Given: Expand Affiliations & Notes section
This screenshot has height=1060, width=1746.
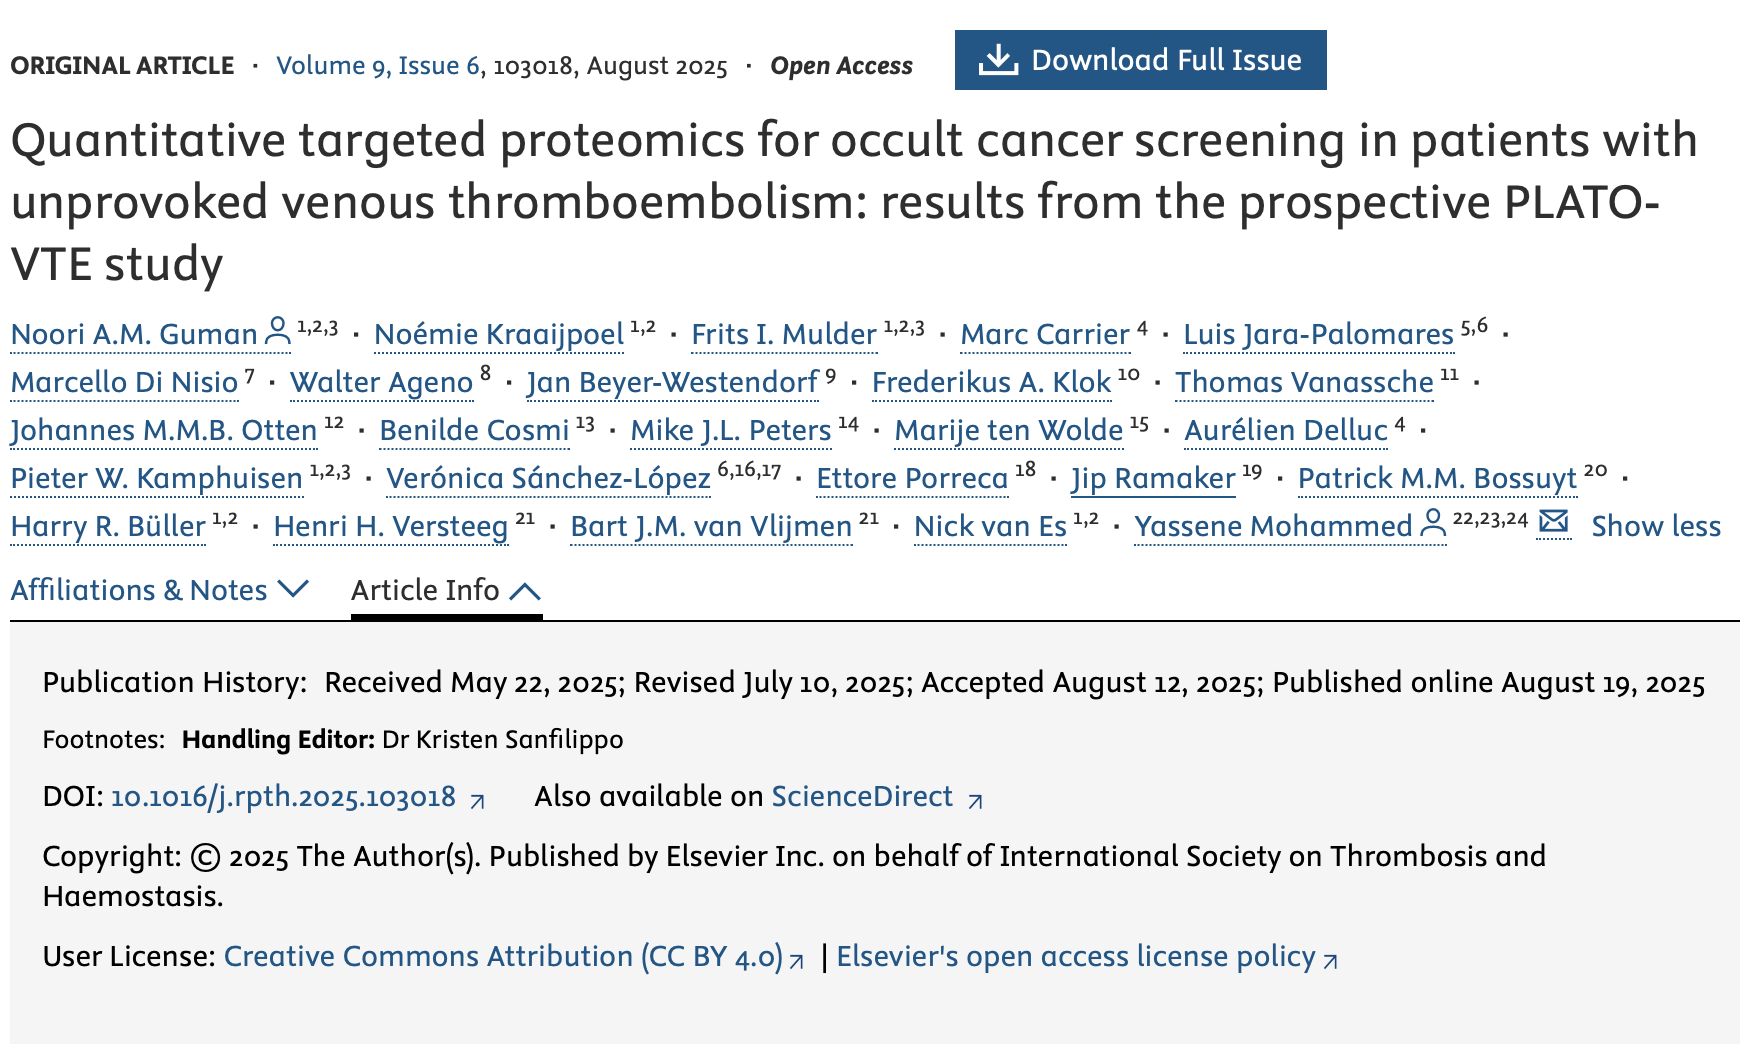Looking at the screenshot, I should pyautogui.click(x=160, y=590).
